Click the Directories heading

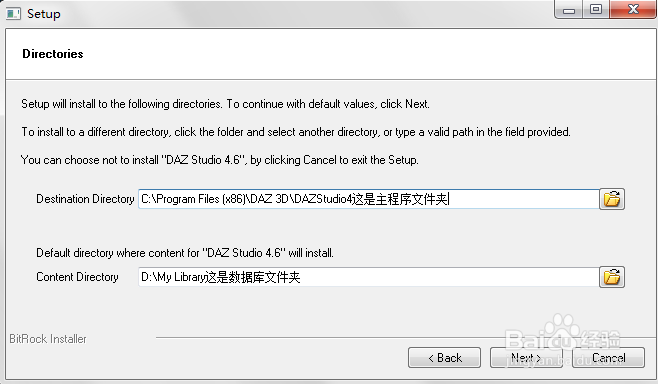(52, 54)
